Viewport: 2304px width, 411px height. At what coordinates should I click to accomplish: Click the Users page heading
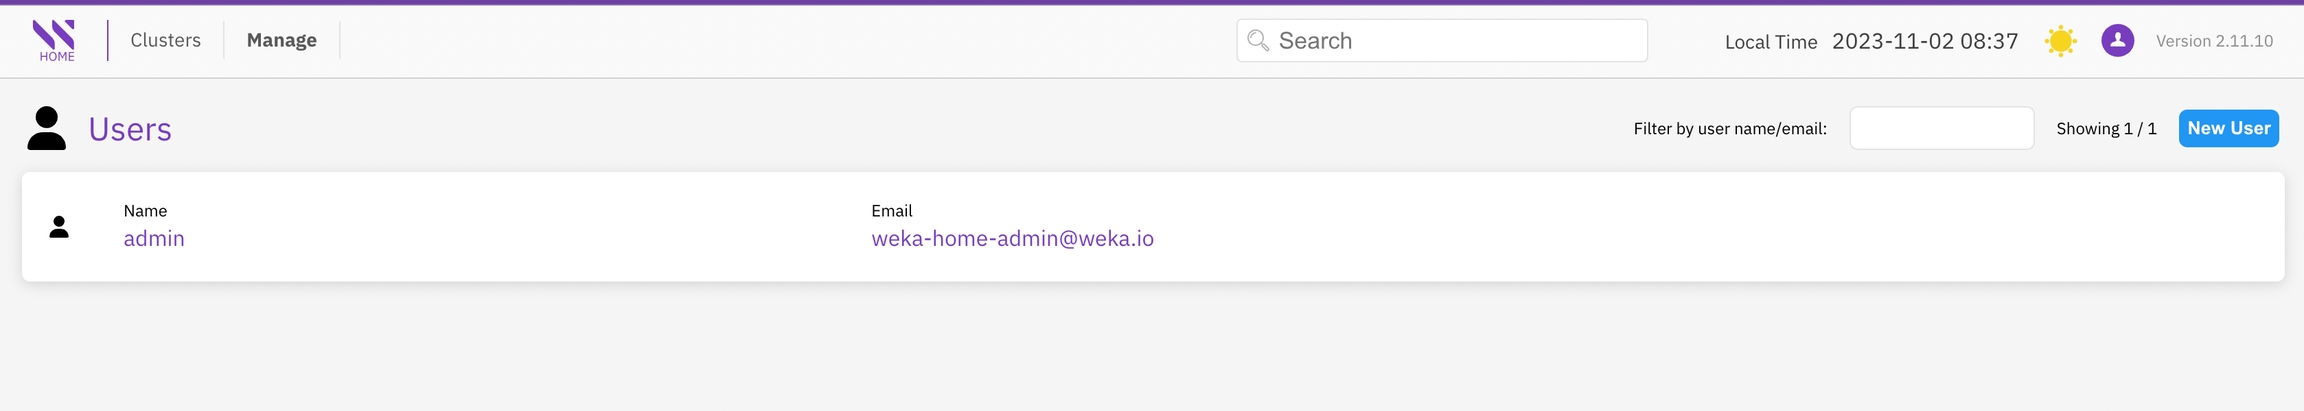point(130,130)
